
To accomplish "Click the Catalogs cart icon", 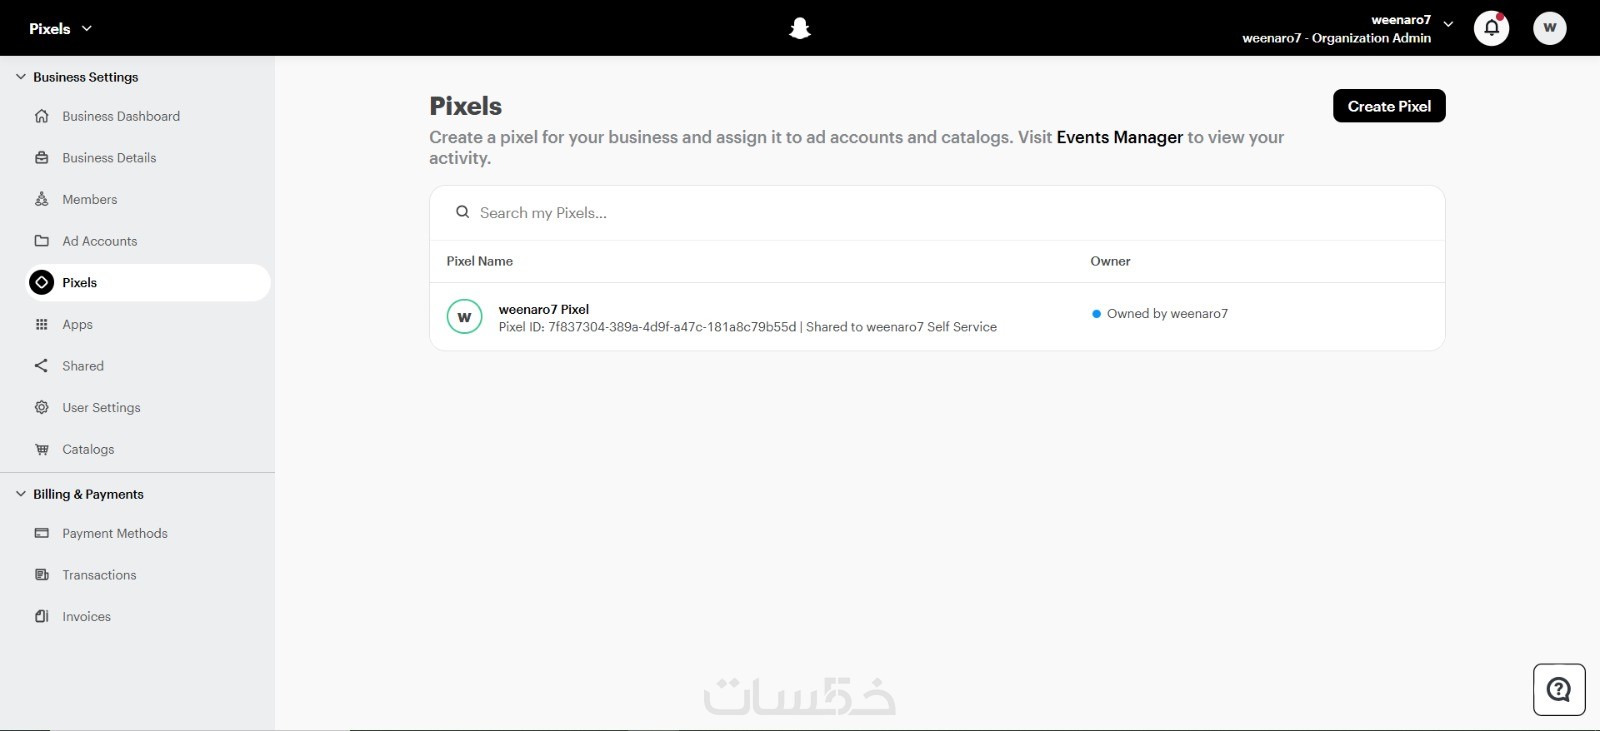I will pos(42,449).
